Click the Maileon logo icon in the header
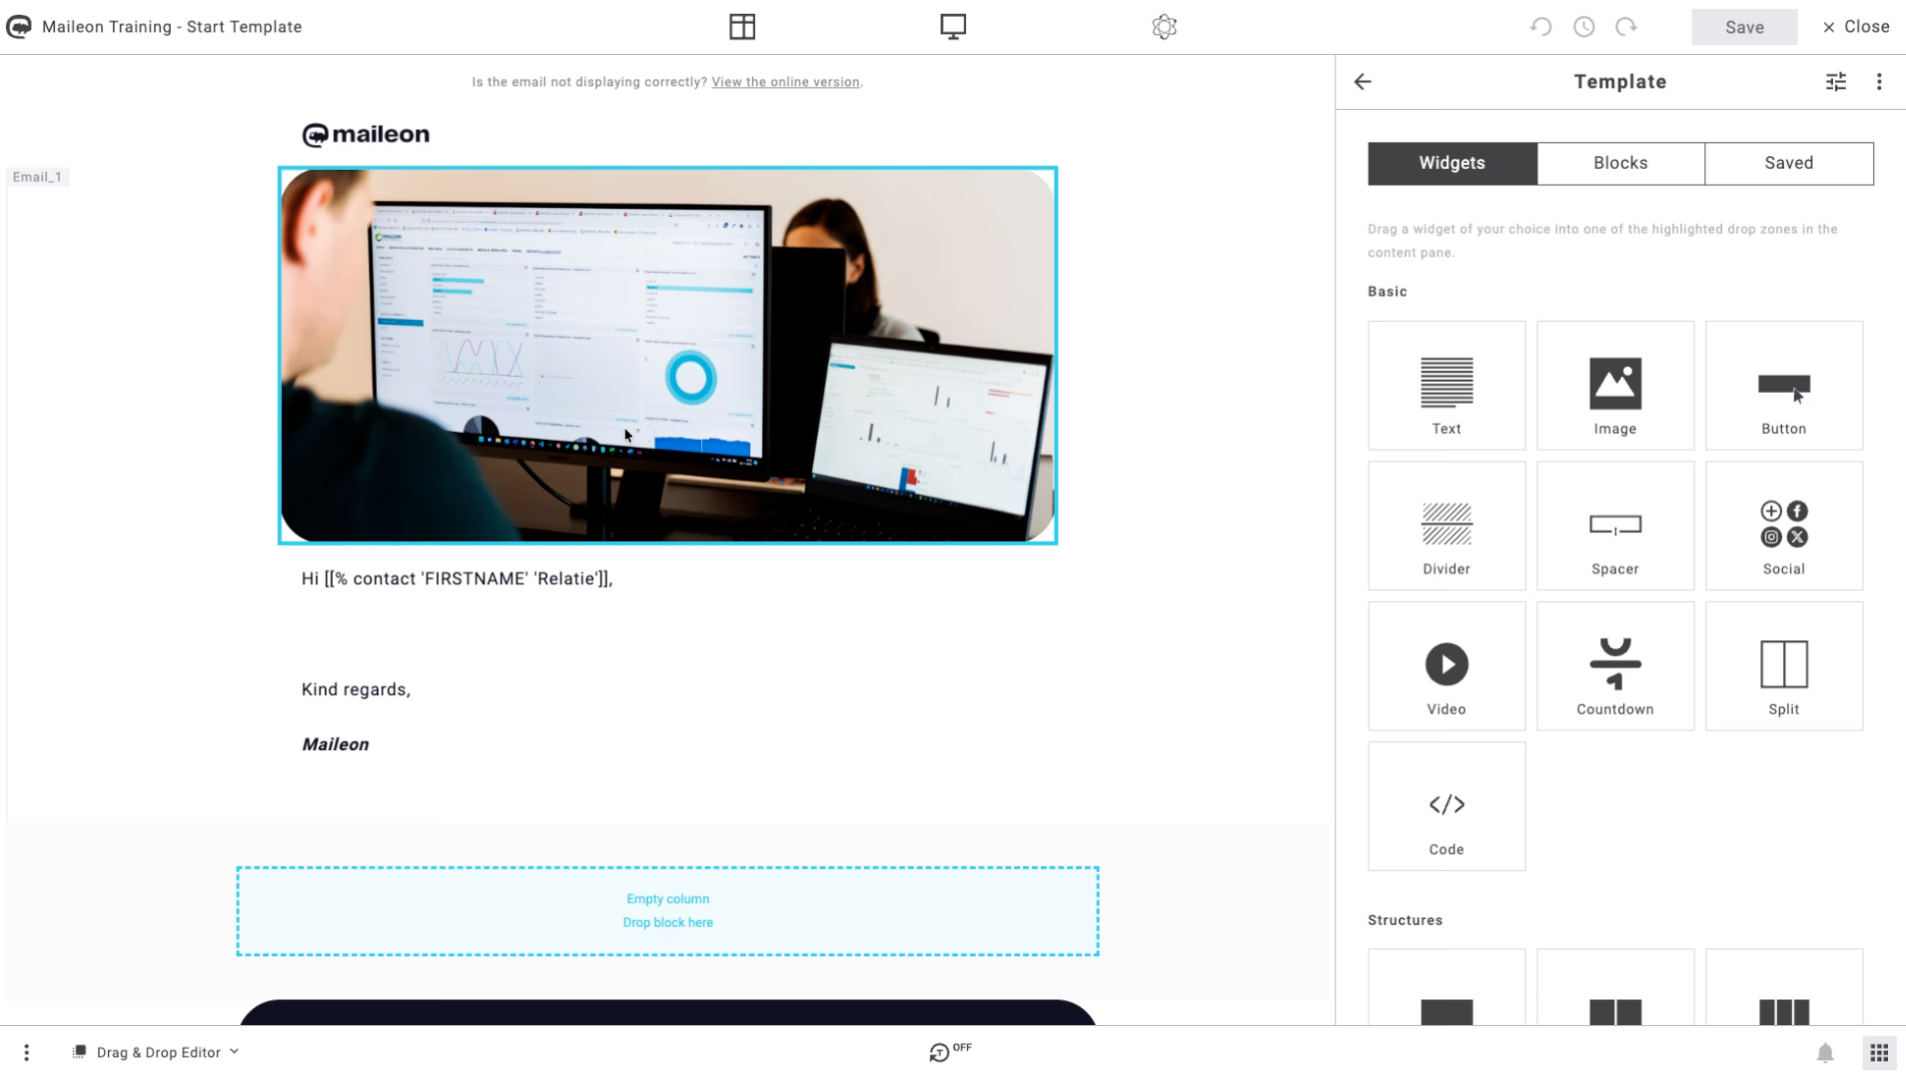Viewport: 1906px width, 1080px height. [19, 27]
